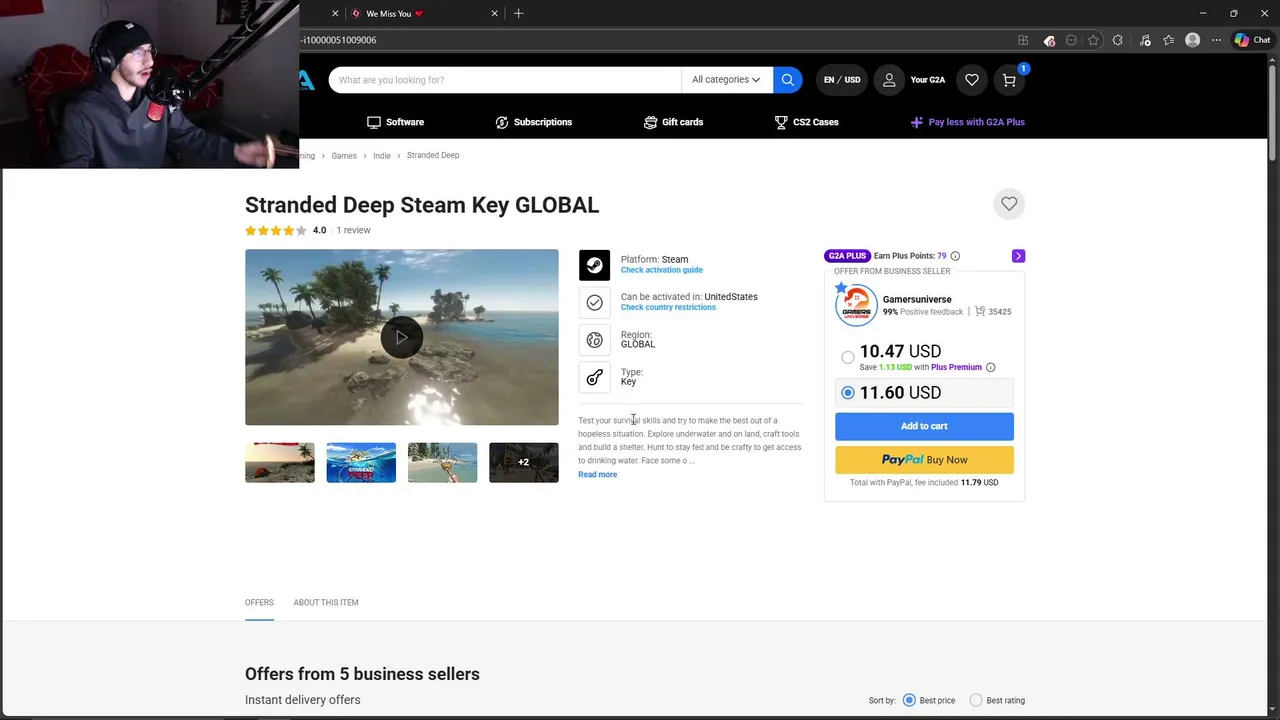Open the Gift cards menu

click(x=673, y=122)
